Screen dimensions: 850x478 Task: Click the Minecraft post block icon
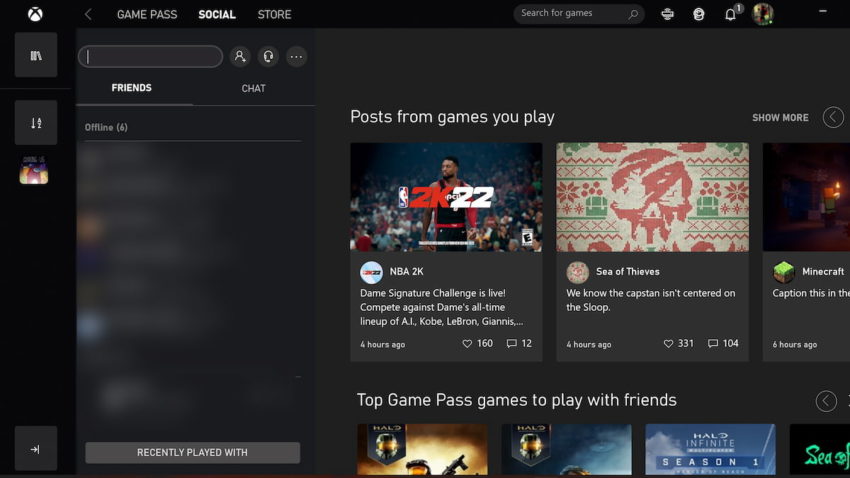pyautogui.click(x=783, y=273)
